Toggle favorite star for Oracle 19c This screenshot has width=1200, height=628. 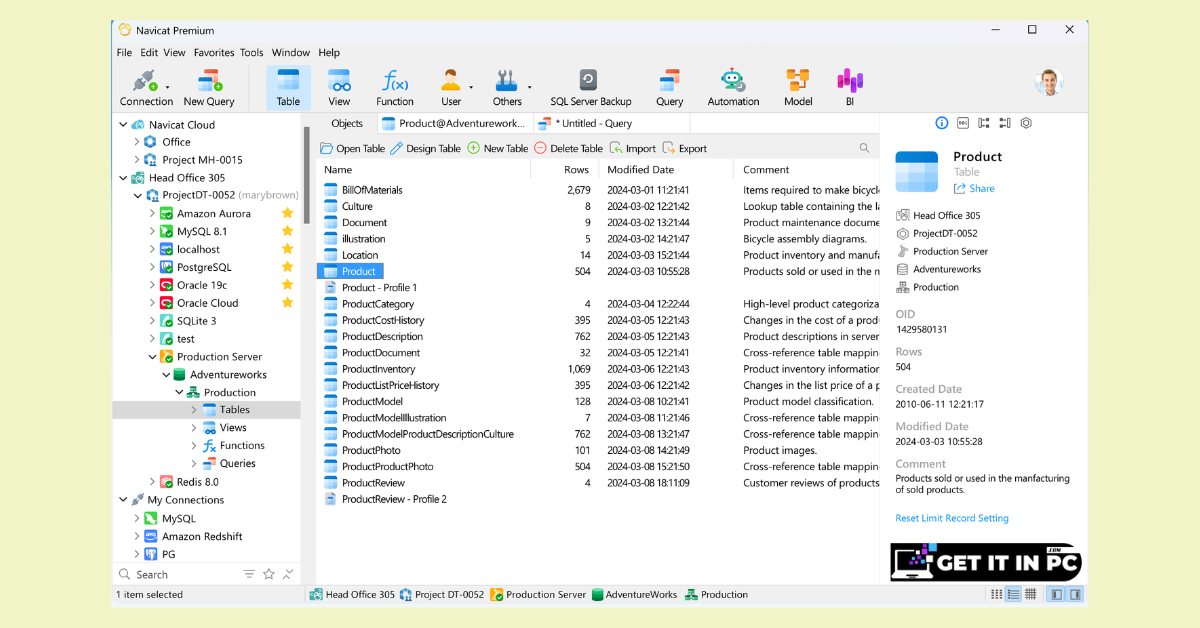click(x=288, y=285)
